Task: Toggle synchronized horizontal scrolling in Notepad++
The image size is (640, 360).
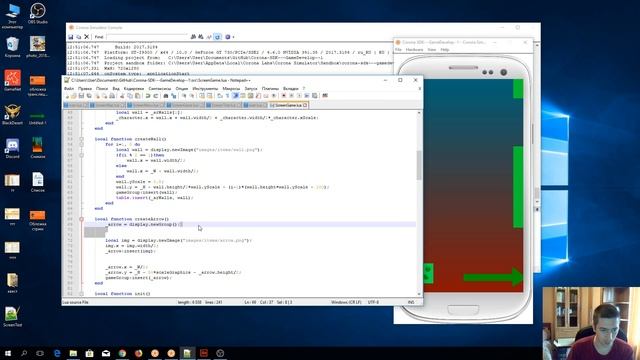Action: (x=209, y=96)
